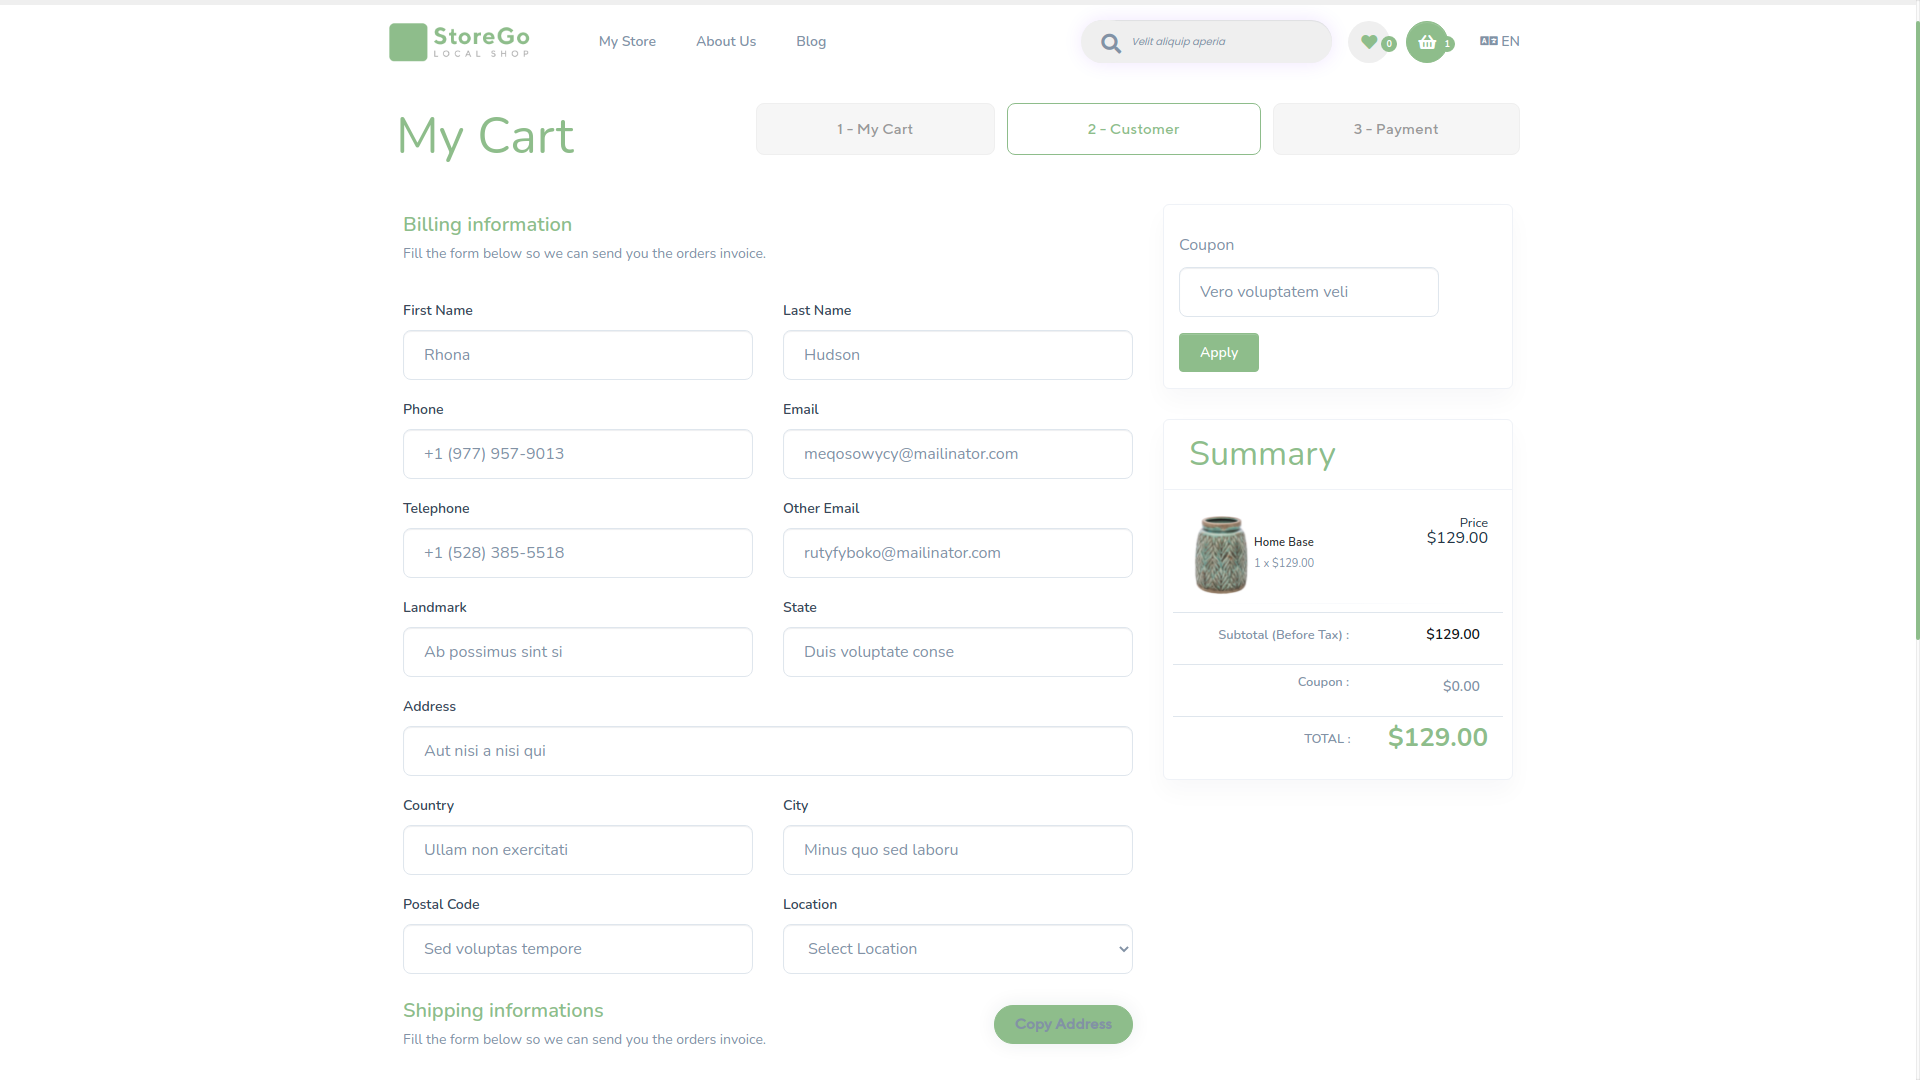Open the Blog menu link
The height and width of the screenshot is (1080, 1920).
click(x=811, y=41)
